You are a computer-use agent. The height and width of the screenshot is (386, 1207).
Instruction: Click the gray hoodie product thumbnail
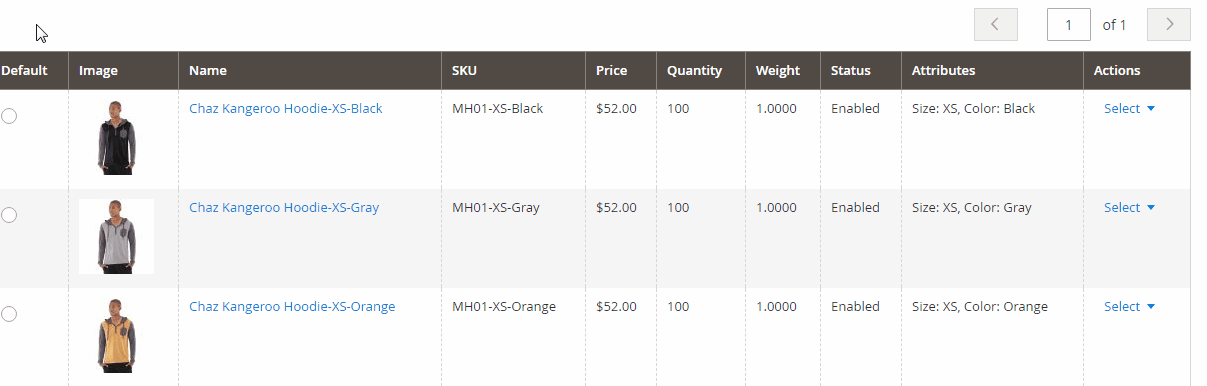(x=116, y=237)
